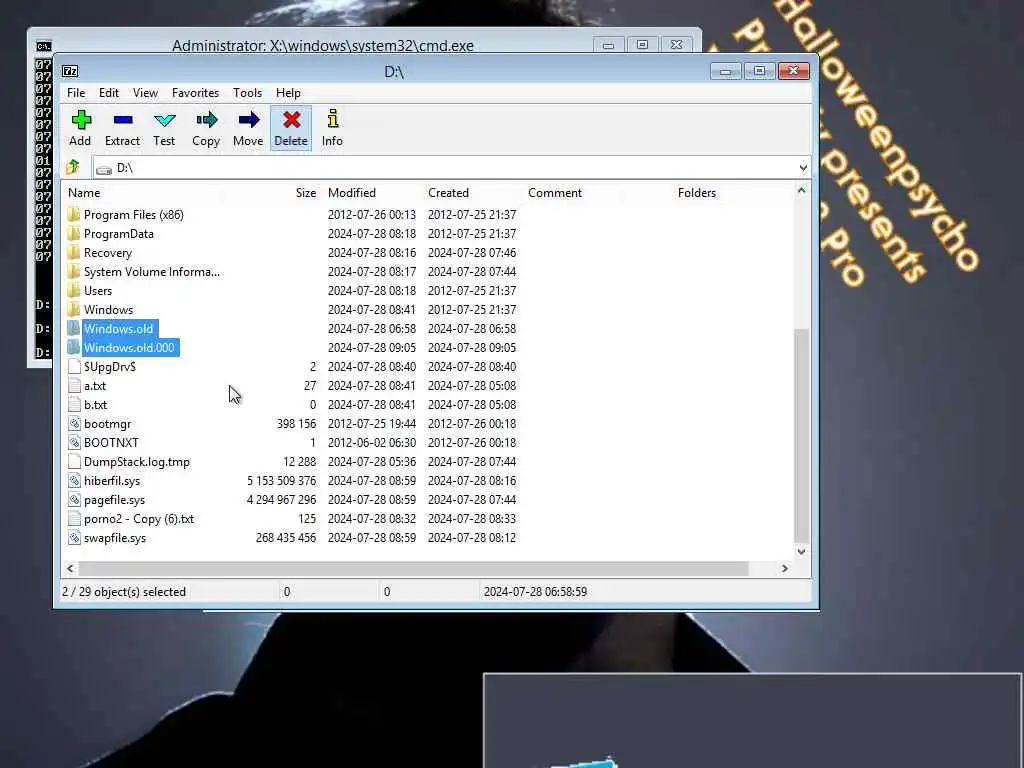Select the Users folder icon
The height and width of the screenshot is (768, 1024).
click(x=74, y=290)
